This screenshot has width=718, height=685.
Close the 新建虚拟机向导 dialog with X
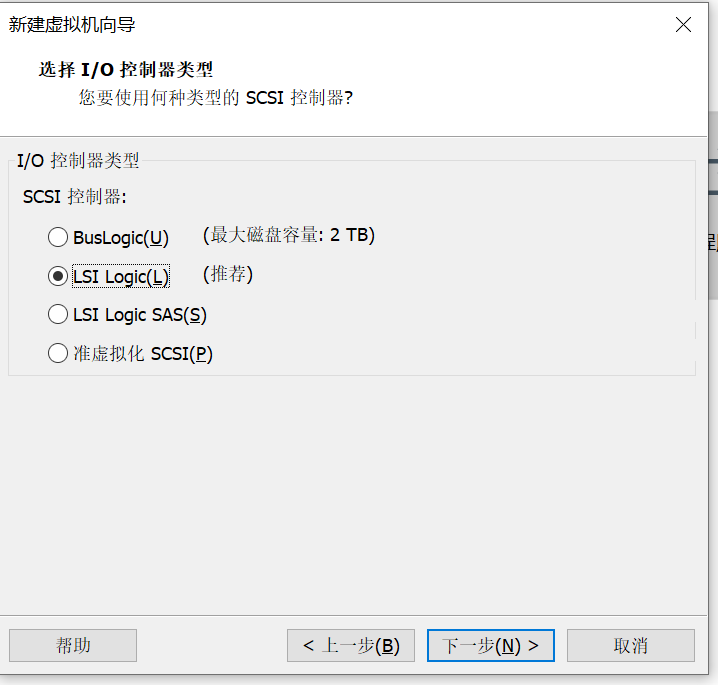point(683,25)
